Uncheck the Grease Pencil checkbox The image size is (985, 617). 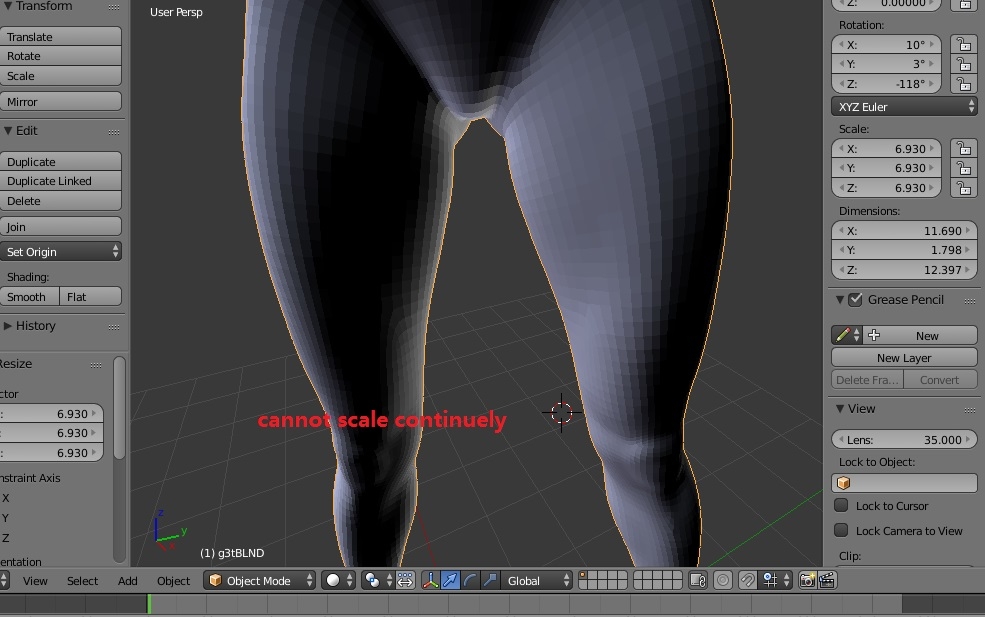coord(855,300)
